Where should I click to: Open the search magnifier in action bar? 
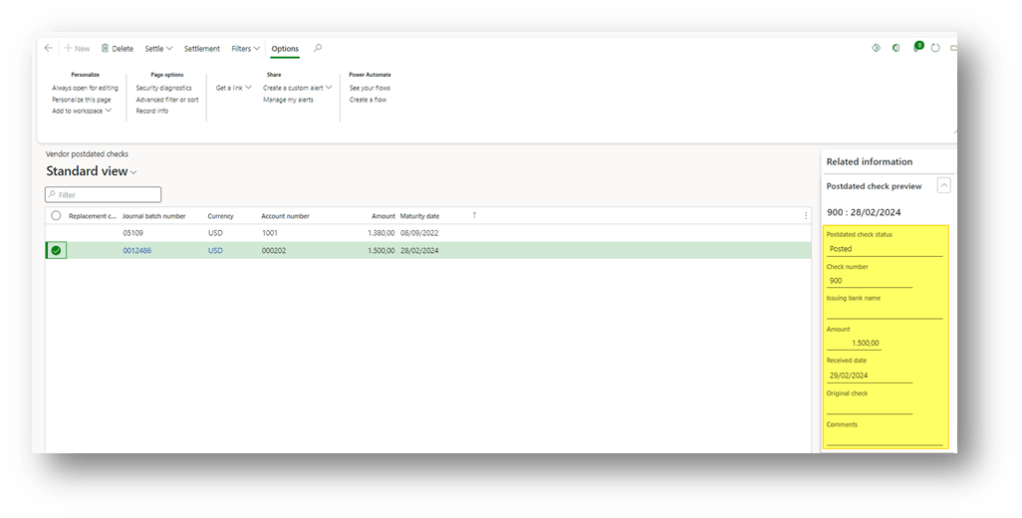(317, 48)
